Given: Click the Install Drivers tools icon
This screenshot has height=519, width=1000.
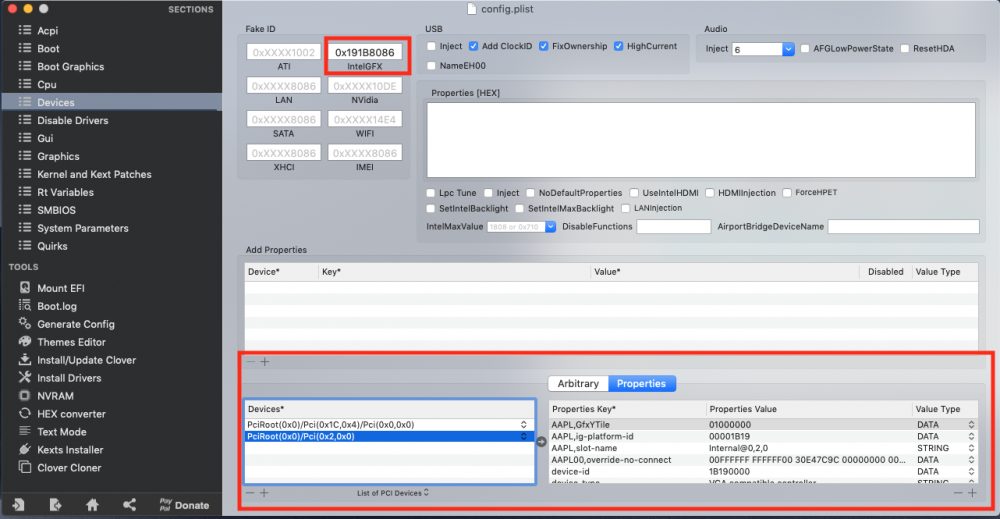Looking at the screenshot, I should (25, 377).
